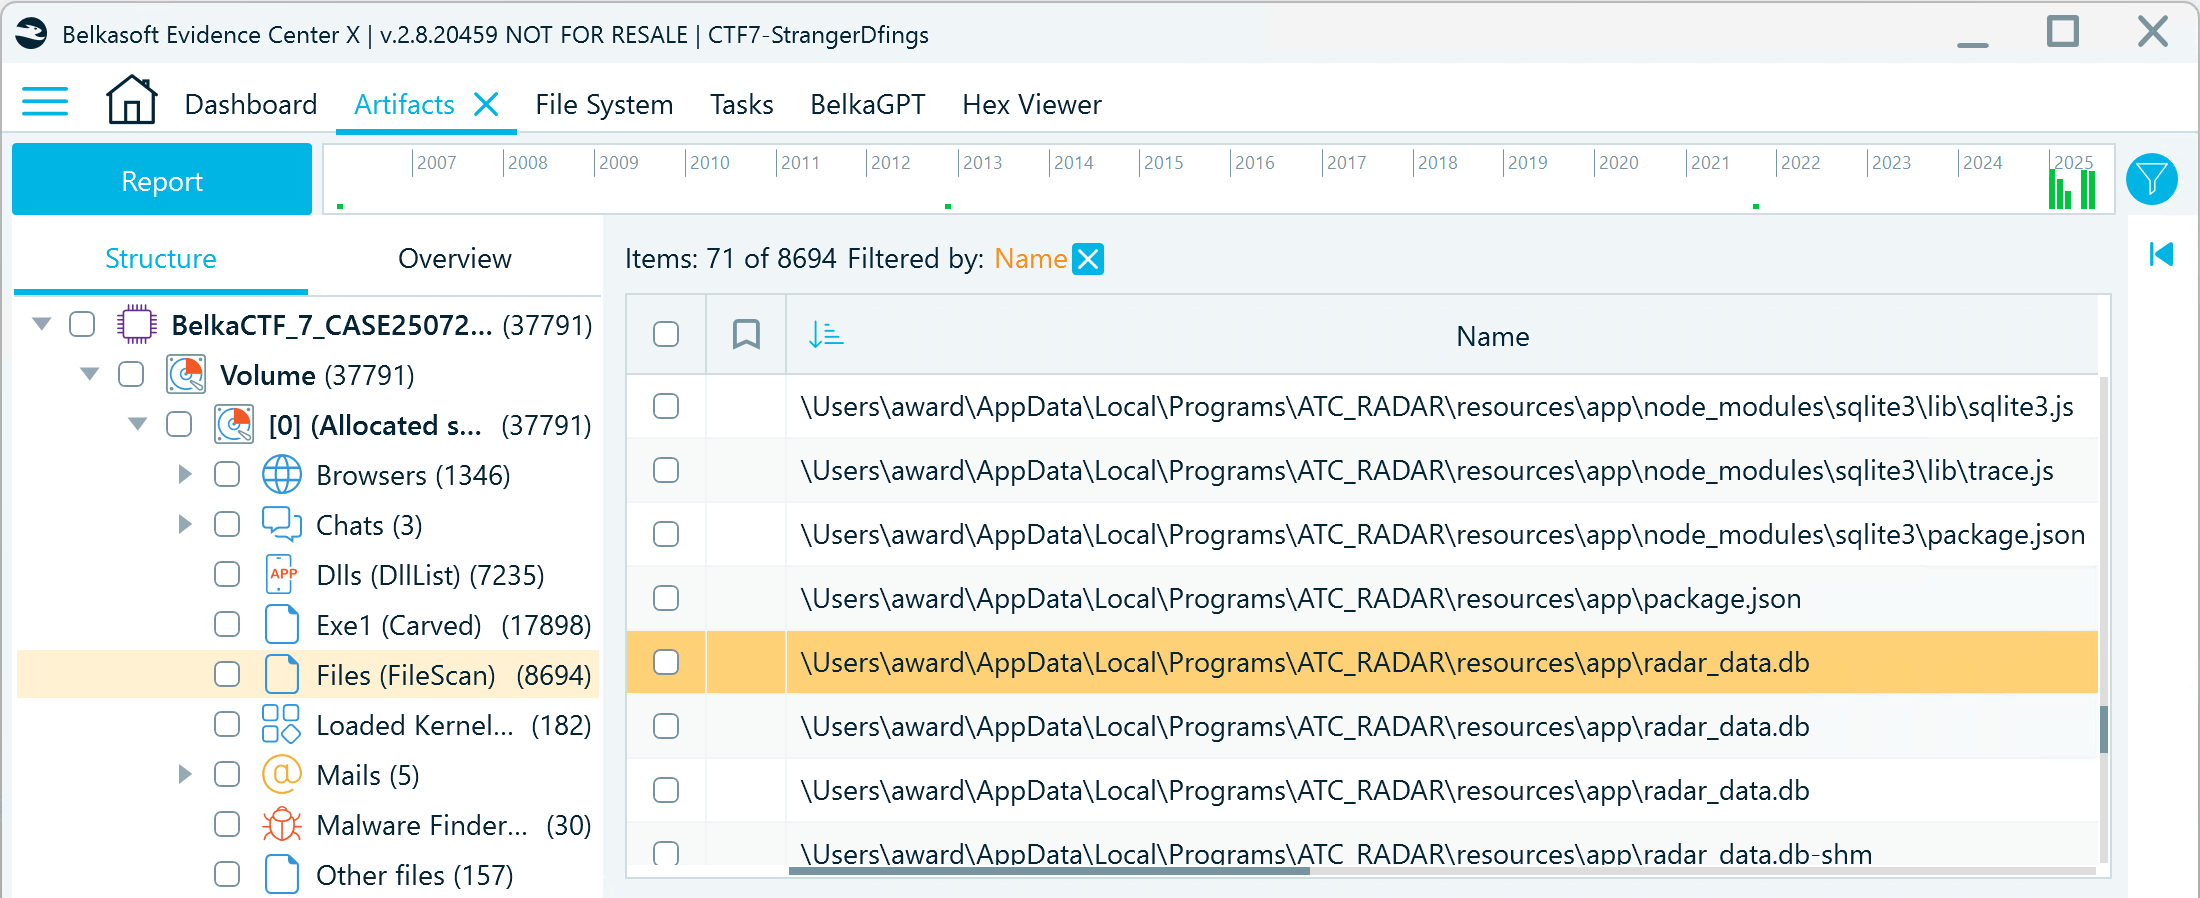The height and width of the screenshot is (898, 2200).
Task: Check the Malware Finder checkbox
Action: coord(227,824)
